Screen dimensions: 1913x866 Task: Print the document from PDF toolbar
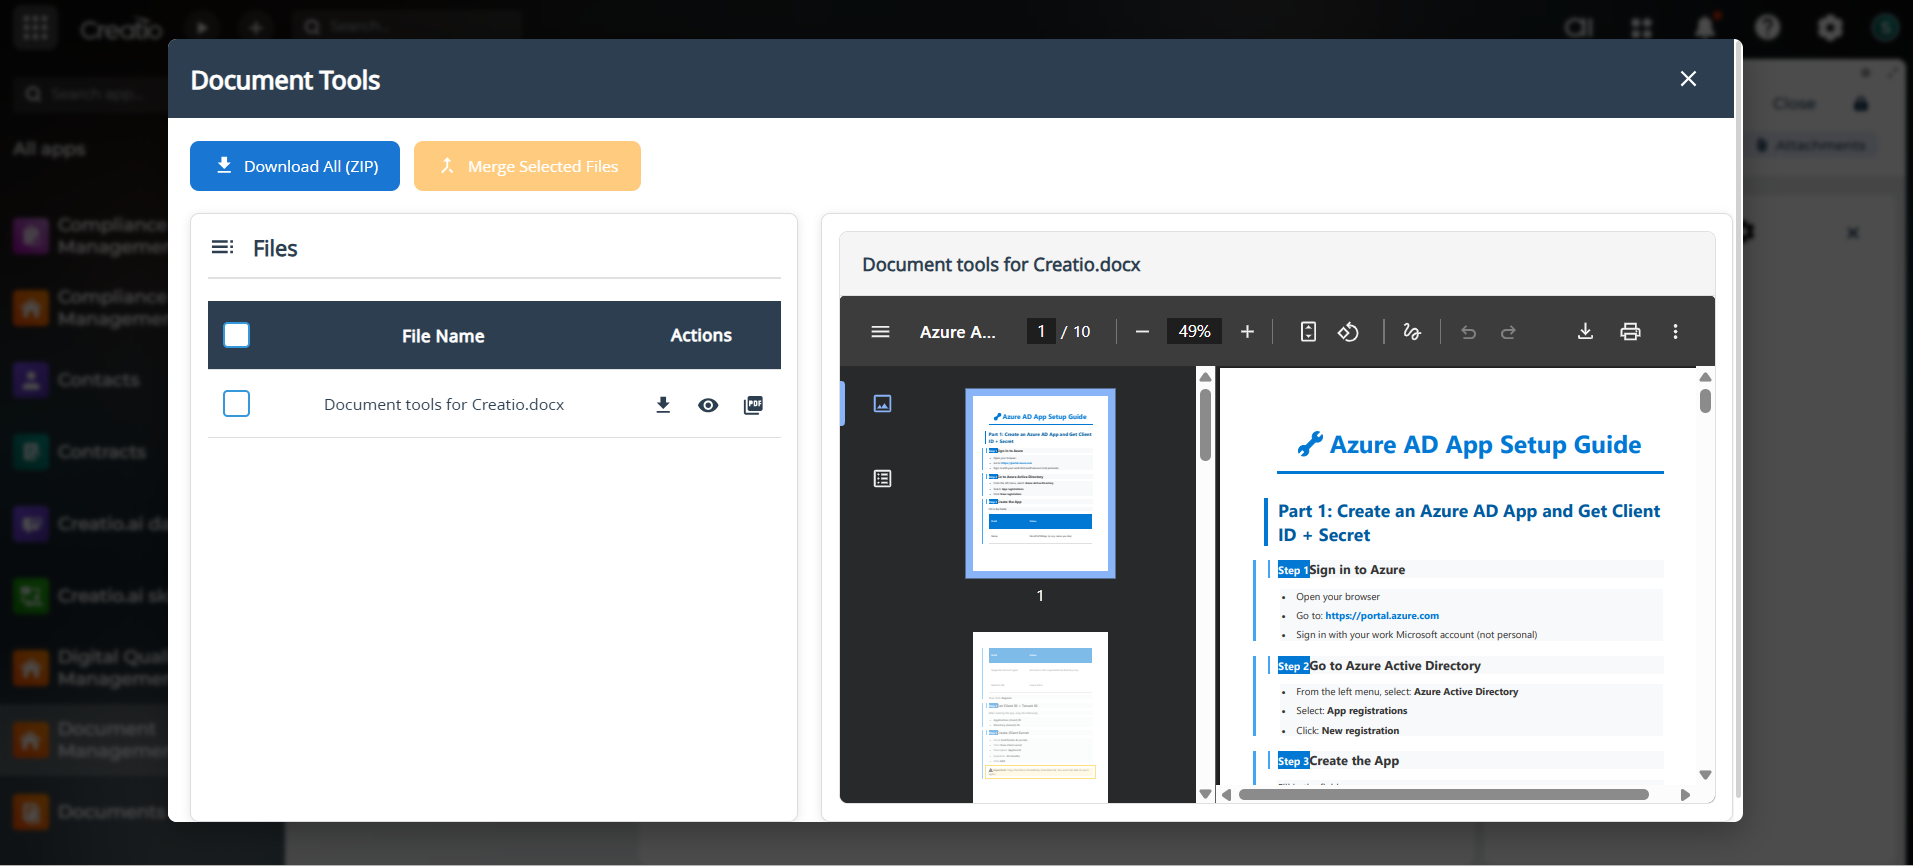click(1630, 332)
